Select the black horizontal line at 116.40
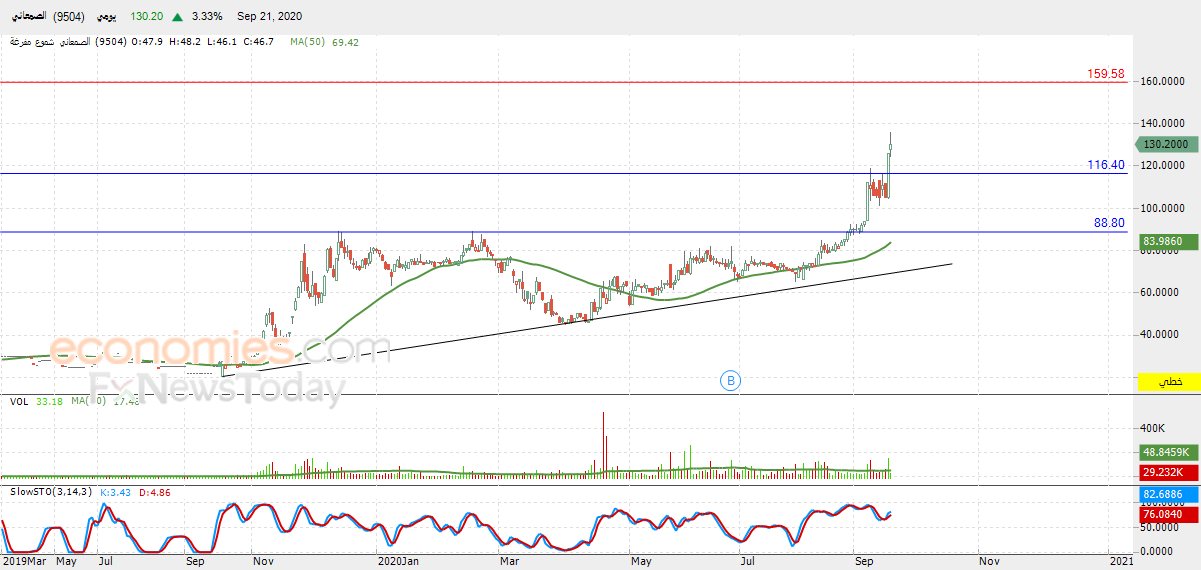The width and height of the screenshot is (1201, 570). point(564,173)
